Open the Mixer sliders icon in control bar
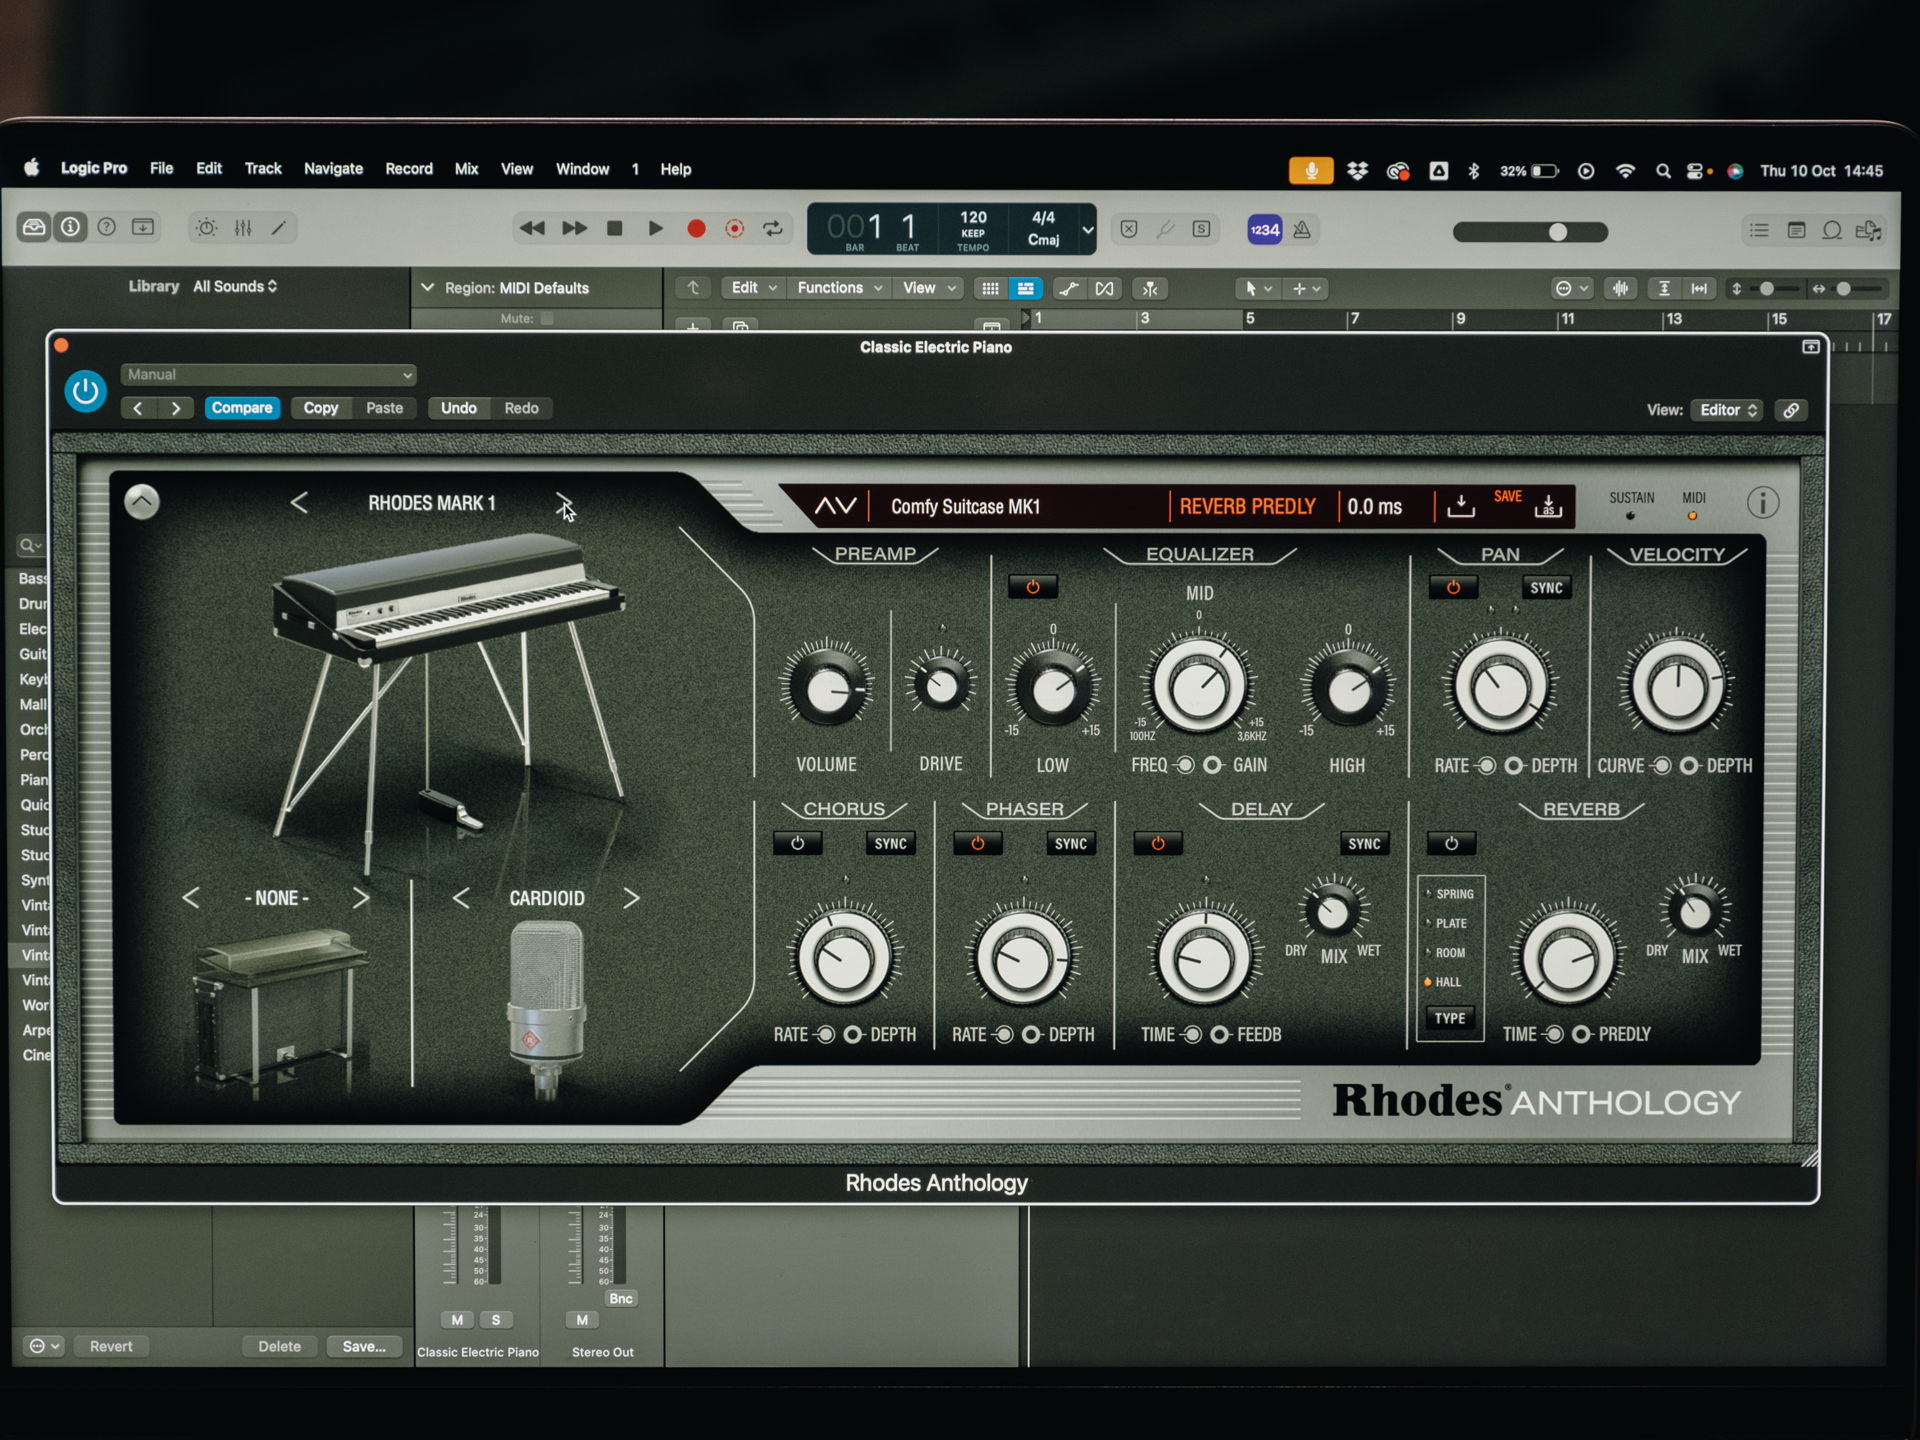Viewport: 1920px width, 1440px height. (x=243, y=228)
